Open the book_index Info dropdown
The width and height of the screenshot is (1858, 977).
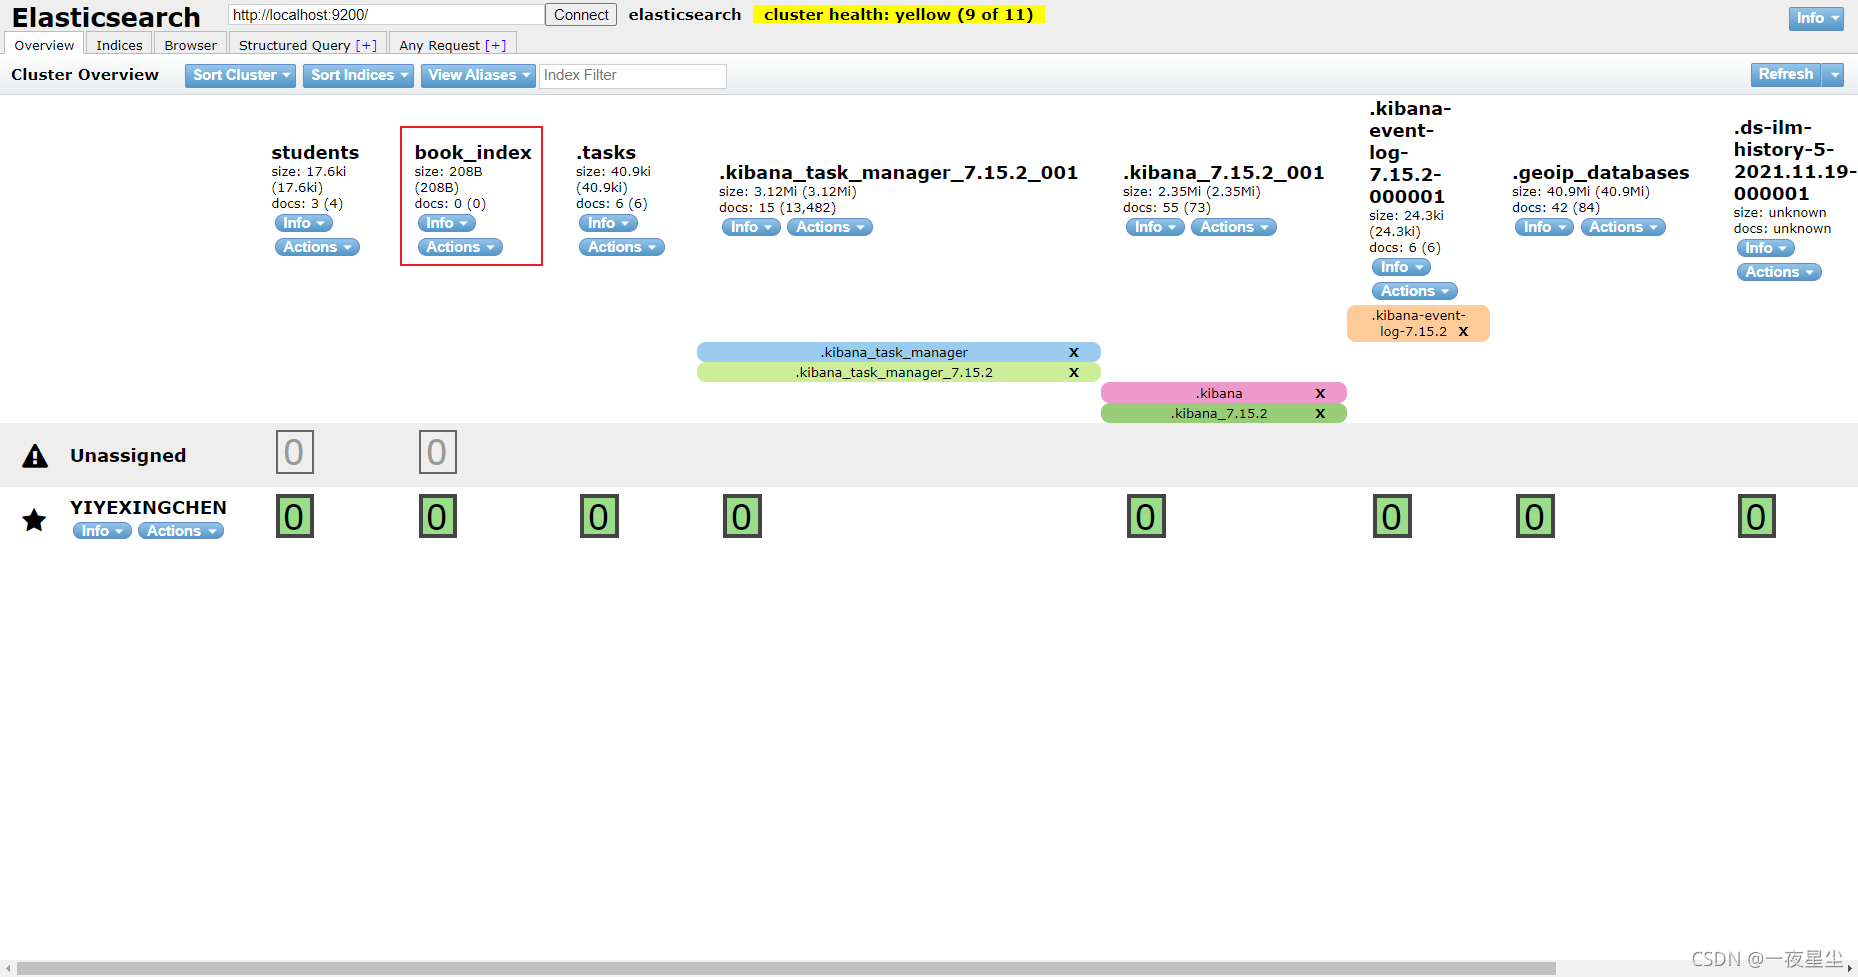446,223
